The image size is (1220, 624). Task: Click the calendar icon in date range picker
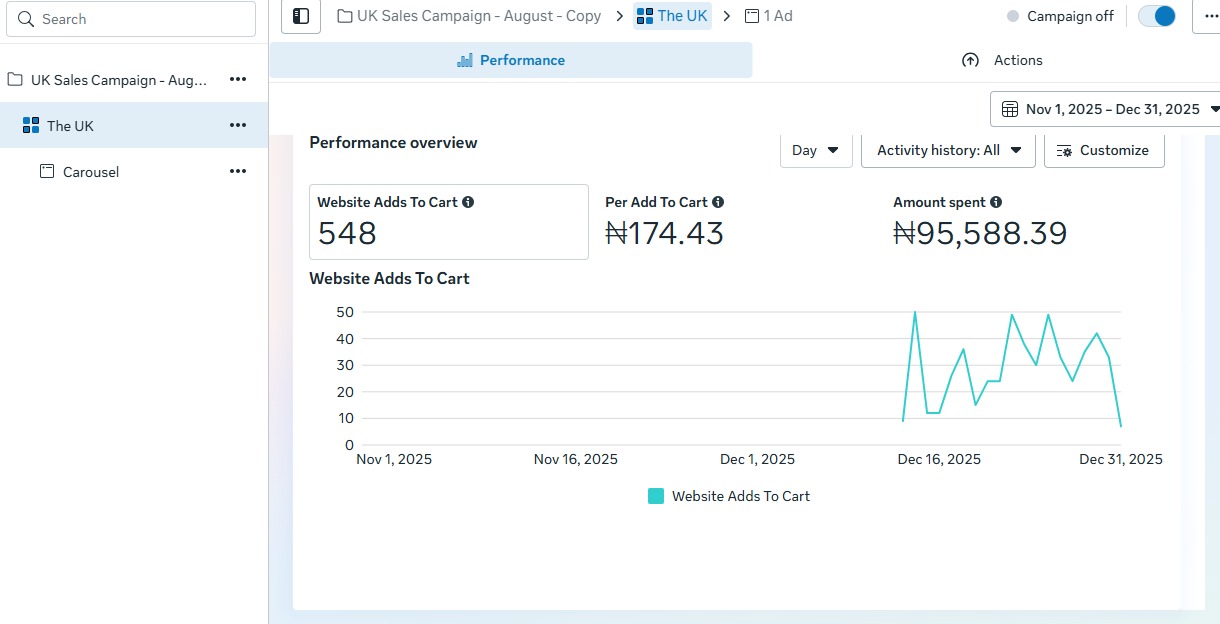click(x=1010, y=109)
